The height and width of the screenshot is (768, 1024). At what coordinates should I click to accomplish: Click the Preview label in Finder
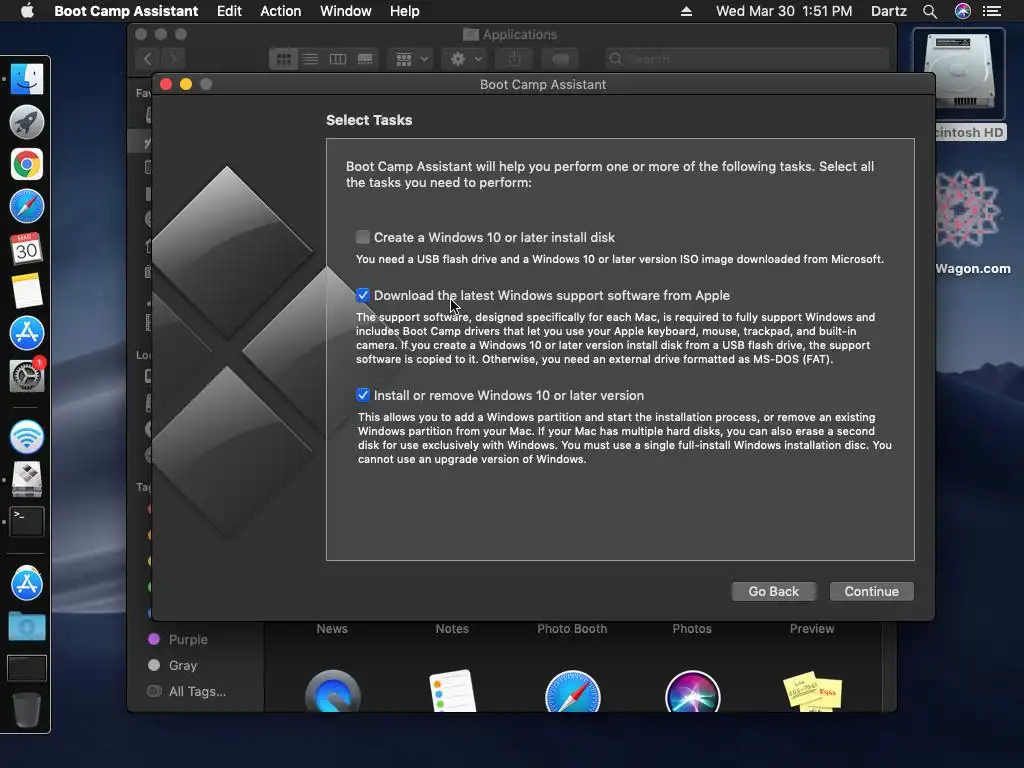click(x=812, y=628)
